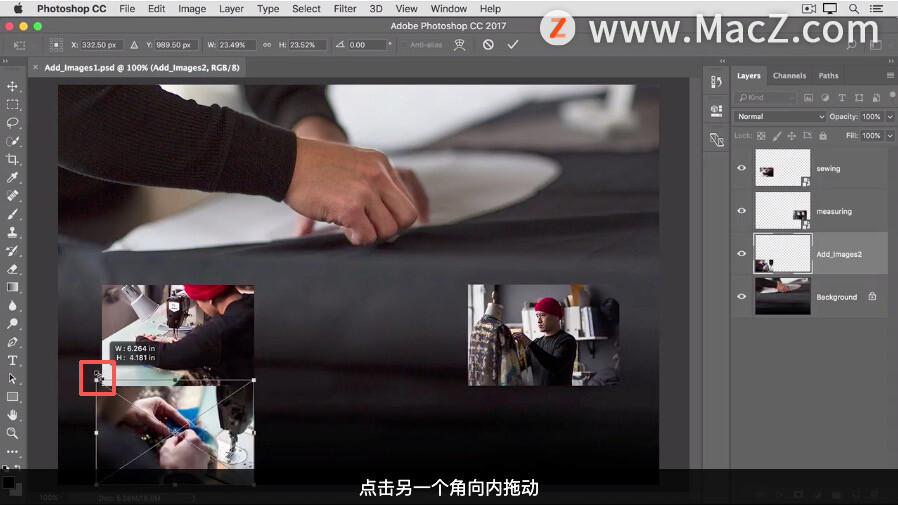This screenshot has width=898, height=505.
Task: Select the Clone Stamp tool
Action: (12, 232)
